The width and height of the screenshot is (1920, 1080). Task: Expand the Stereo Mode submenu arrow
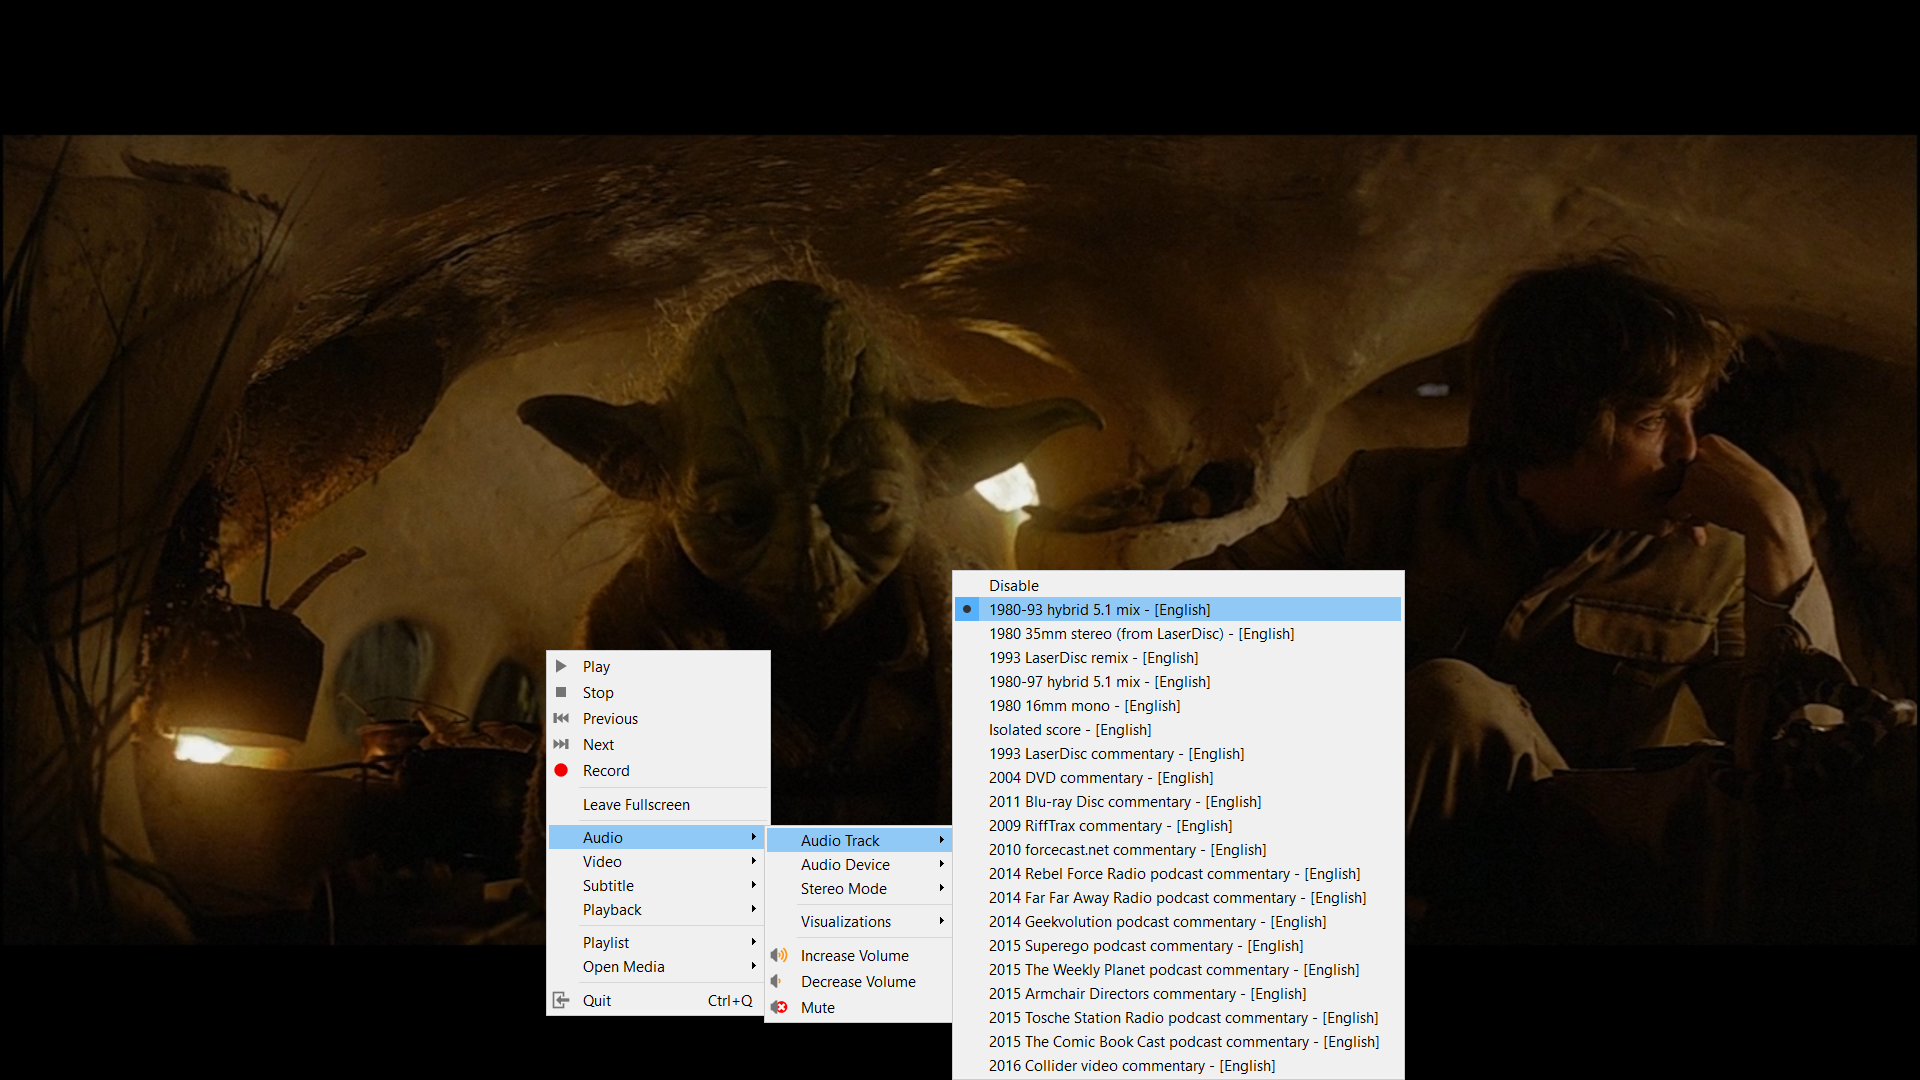click(x=941, y=888)
